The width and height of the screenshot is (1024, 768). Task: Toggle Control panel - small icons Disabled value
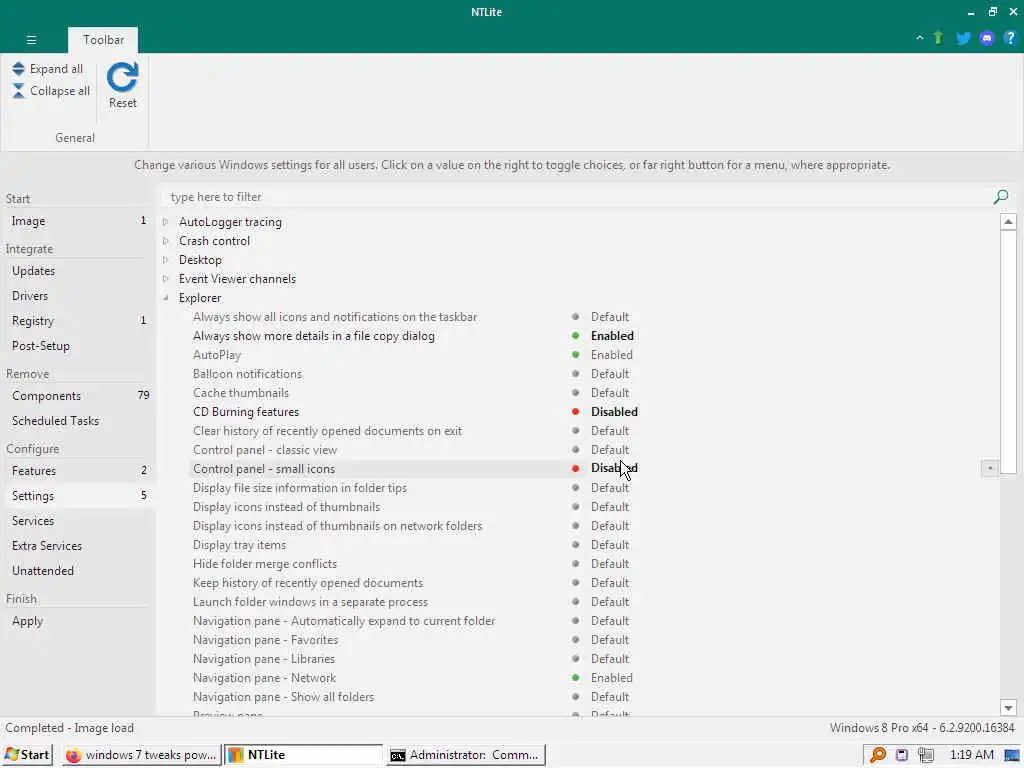pos(614,468)
